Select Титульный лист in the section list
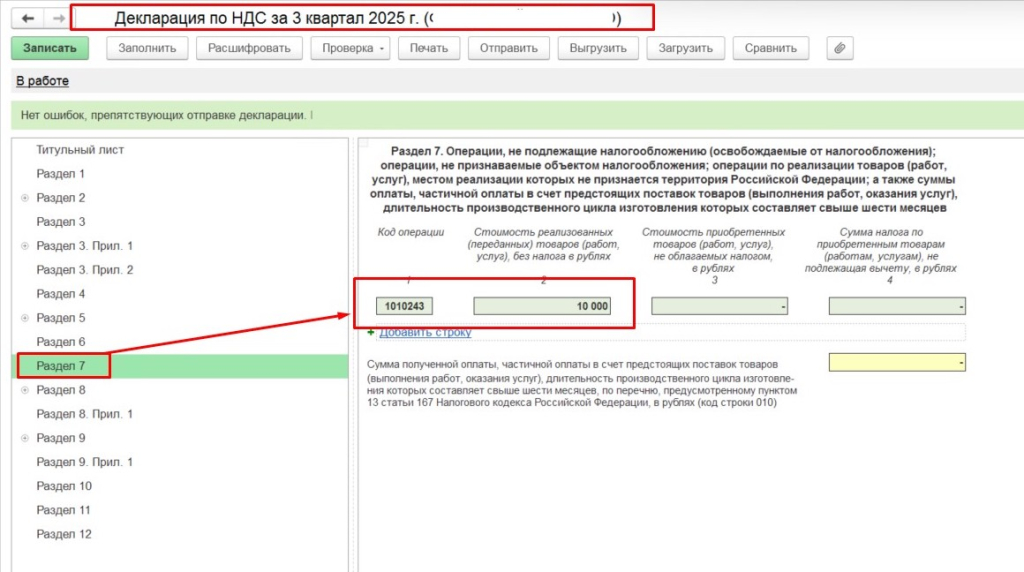The height and width of the screenshot is (572, 1024). pyautogui.click(x=80, y=150)
